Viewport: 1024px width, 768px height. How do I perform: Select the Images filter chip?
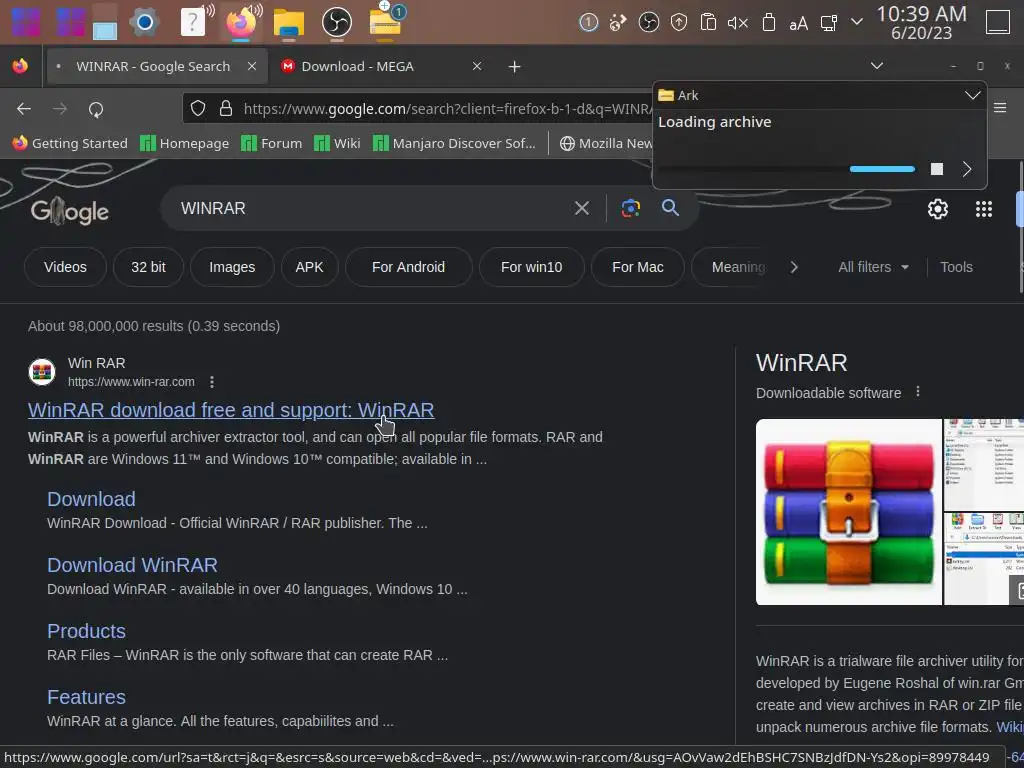click(232, 267)
